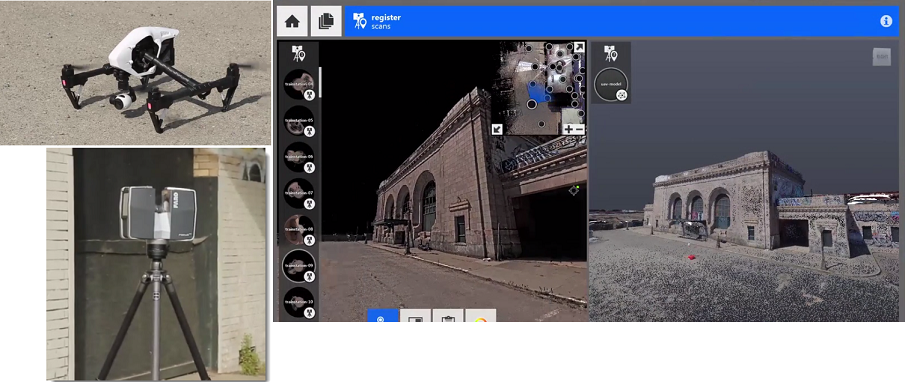This screenshot has height=382, width=905.
Task: Click the scan list scrollbar handle
Action: (x=320, y=82)
